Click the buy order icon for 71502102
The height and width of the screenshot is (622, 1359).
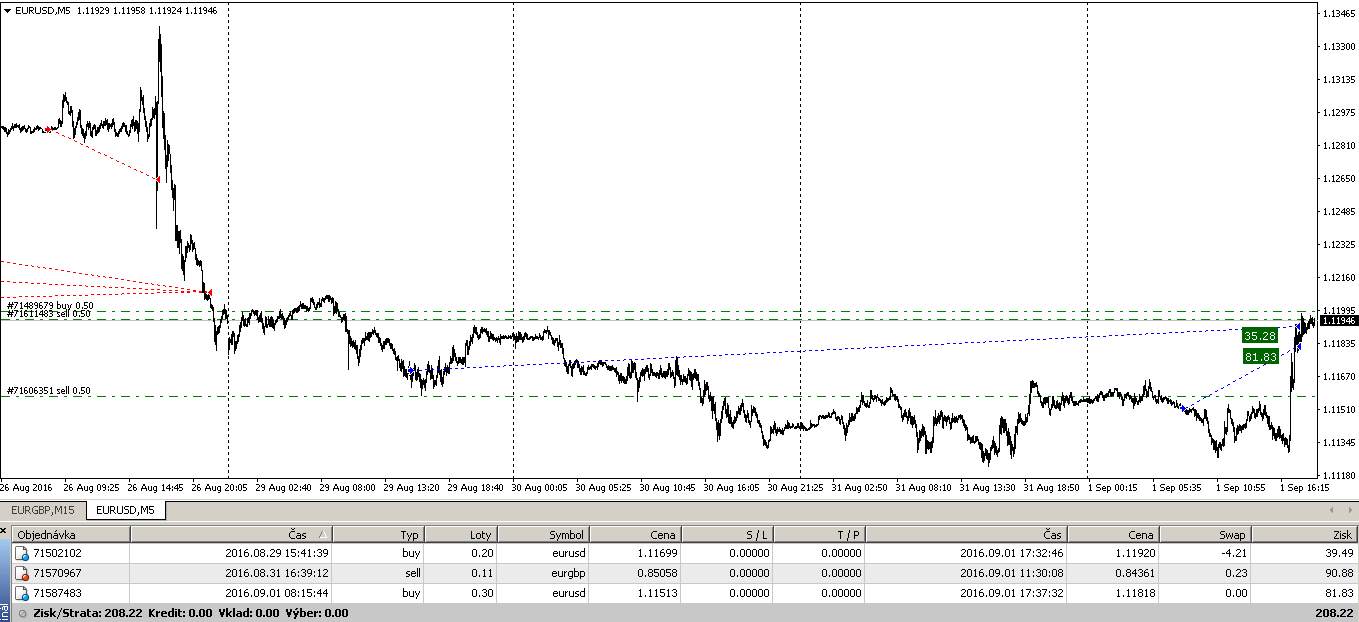click(22, 553)
